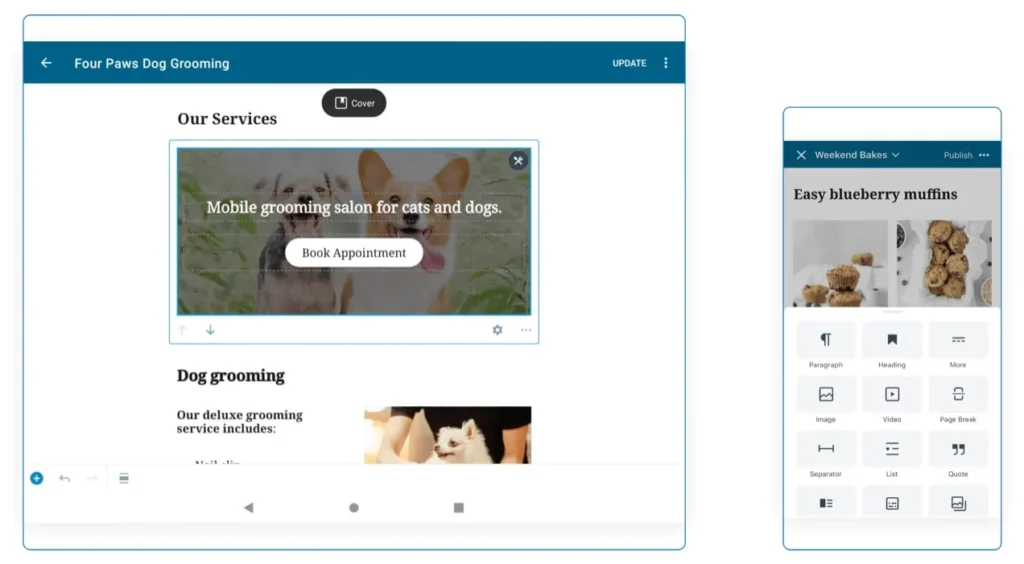The image size is (1024, 564).
Task: Tap the white dog grooming photo
Action: pyautogui.click(x=447, y=435)
